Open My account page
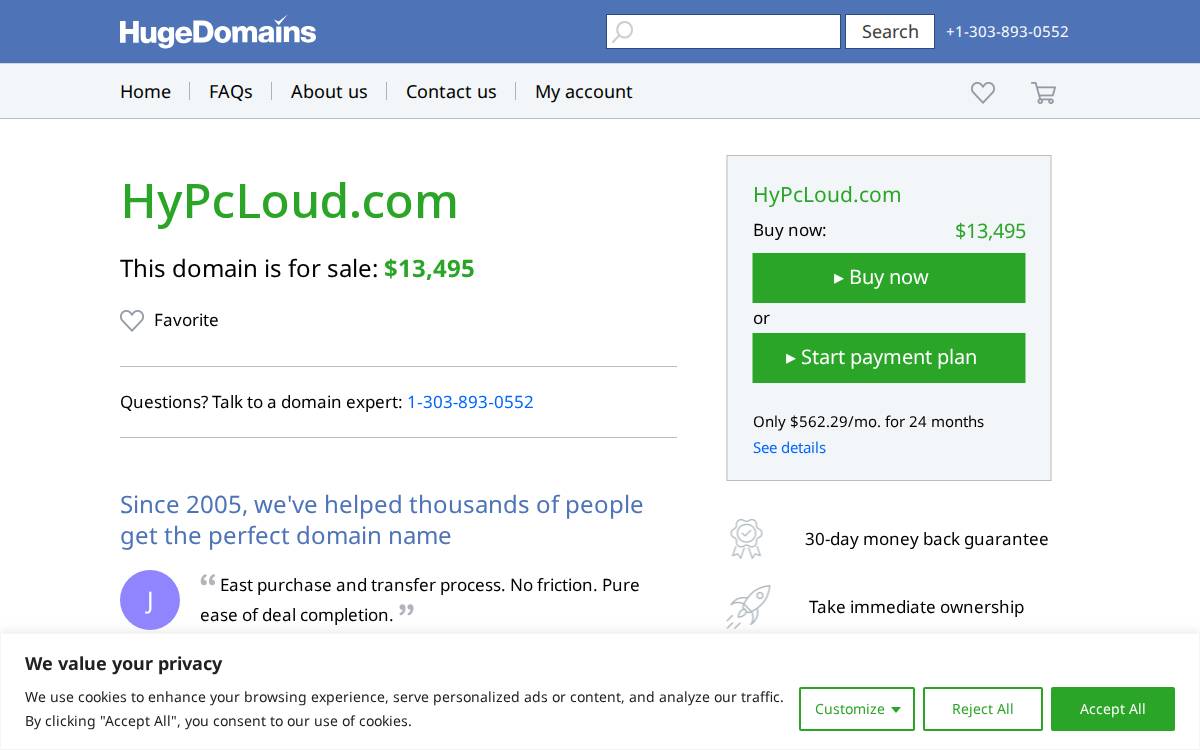 pyautogui.click(x=584, y=91)
